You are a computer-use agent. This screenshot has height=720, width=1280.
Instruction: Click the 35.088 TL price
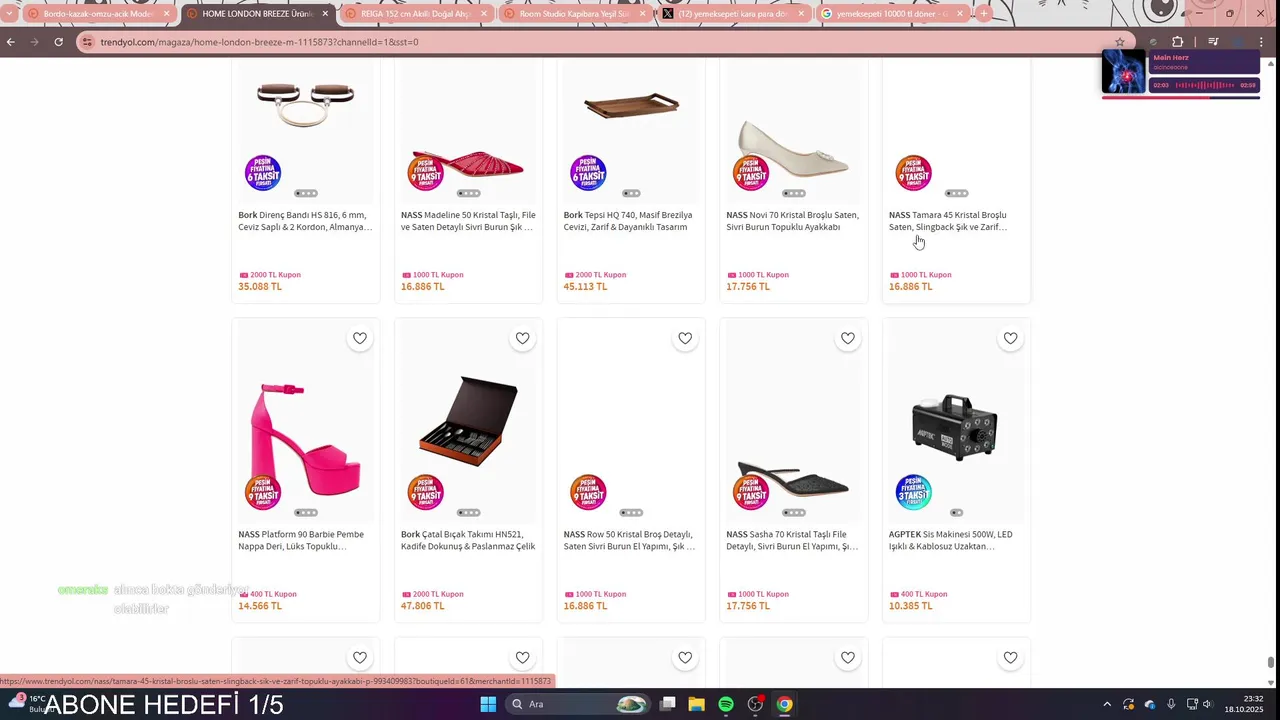[260, 287]
